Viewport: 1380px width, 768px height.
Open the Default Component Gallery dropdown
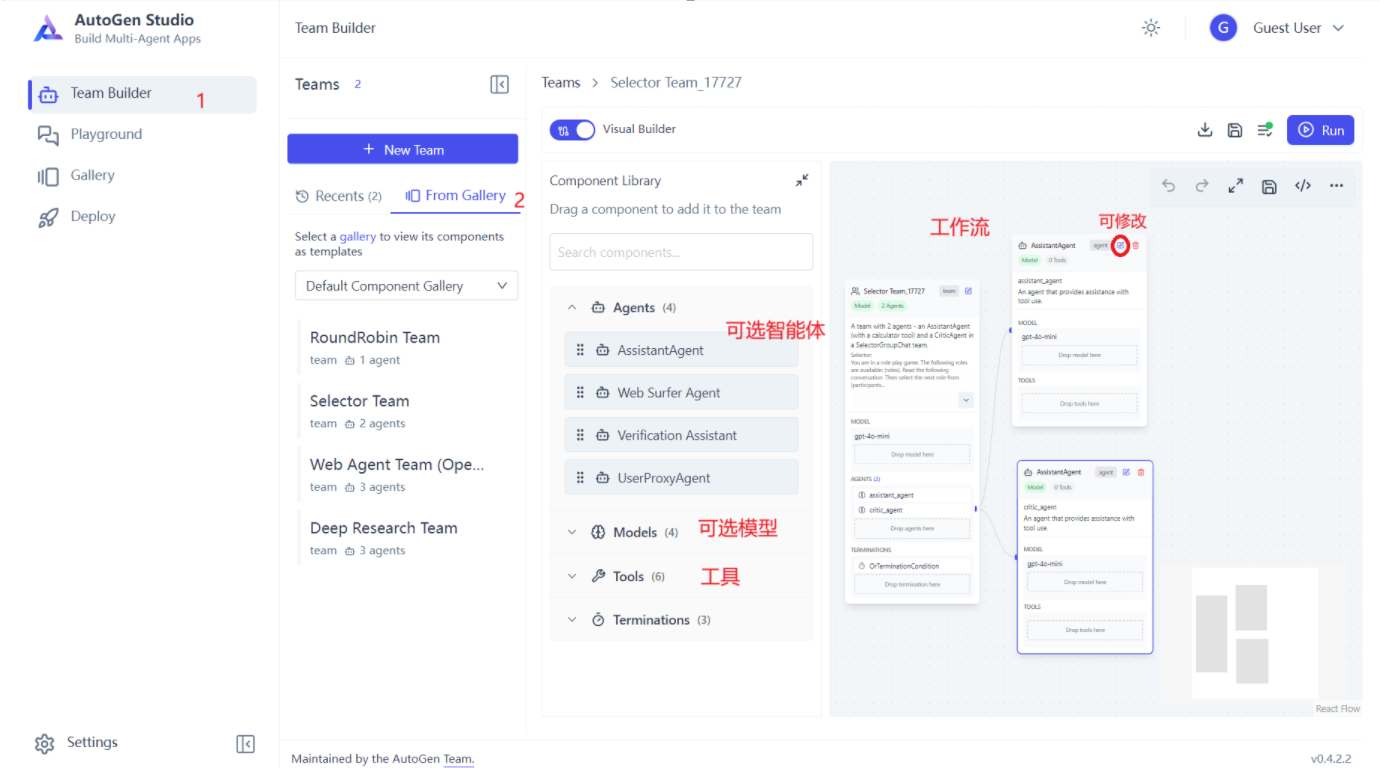[x=407, y=286]
